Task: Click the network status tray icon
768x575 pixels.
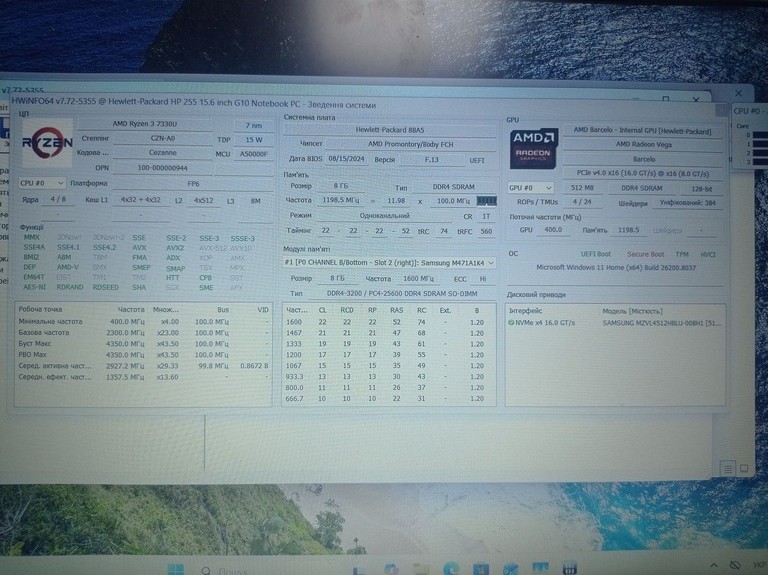Action: click(x=735, y=566)
